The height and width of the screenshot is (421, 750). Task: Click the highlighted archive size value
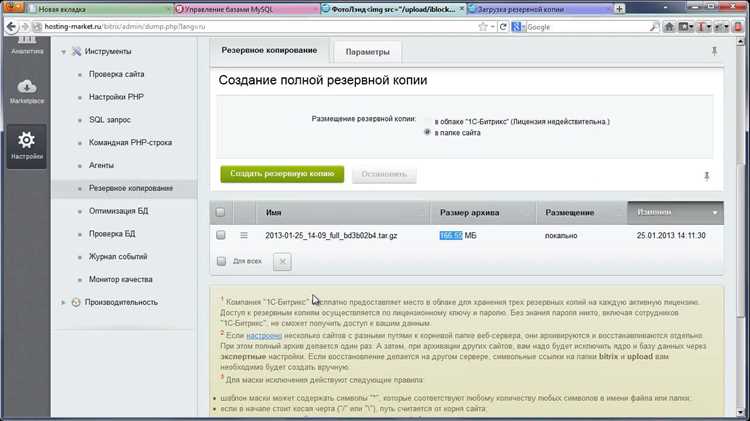tap(451, 235)
